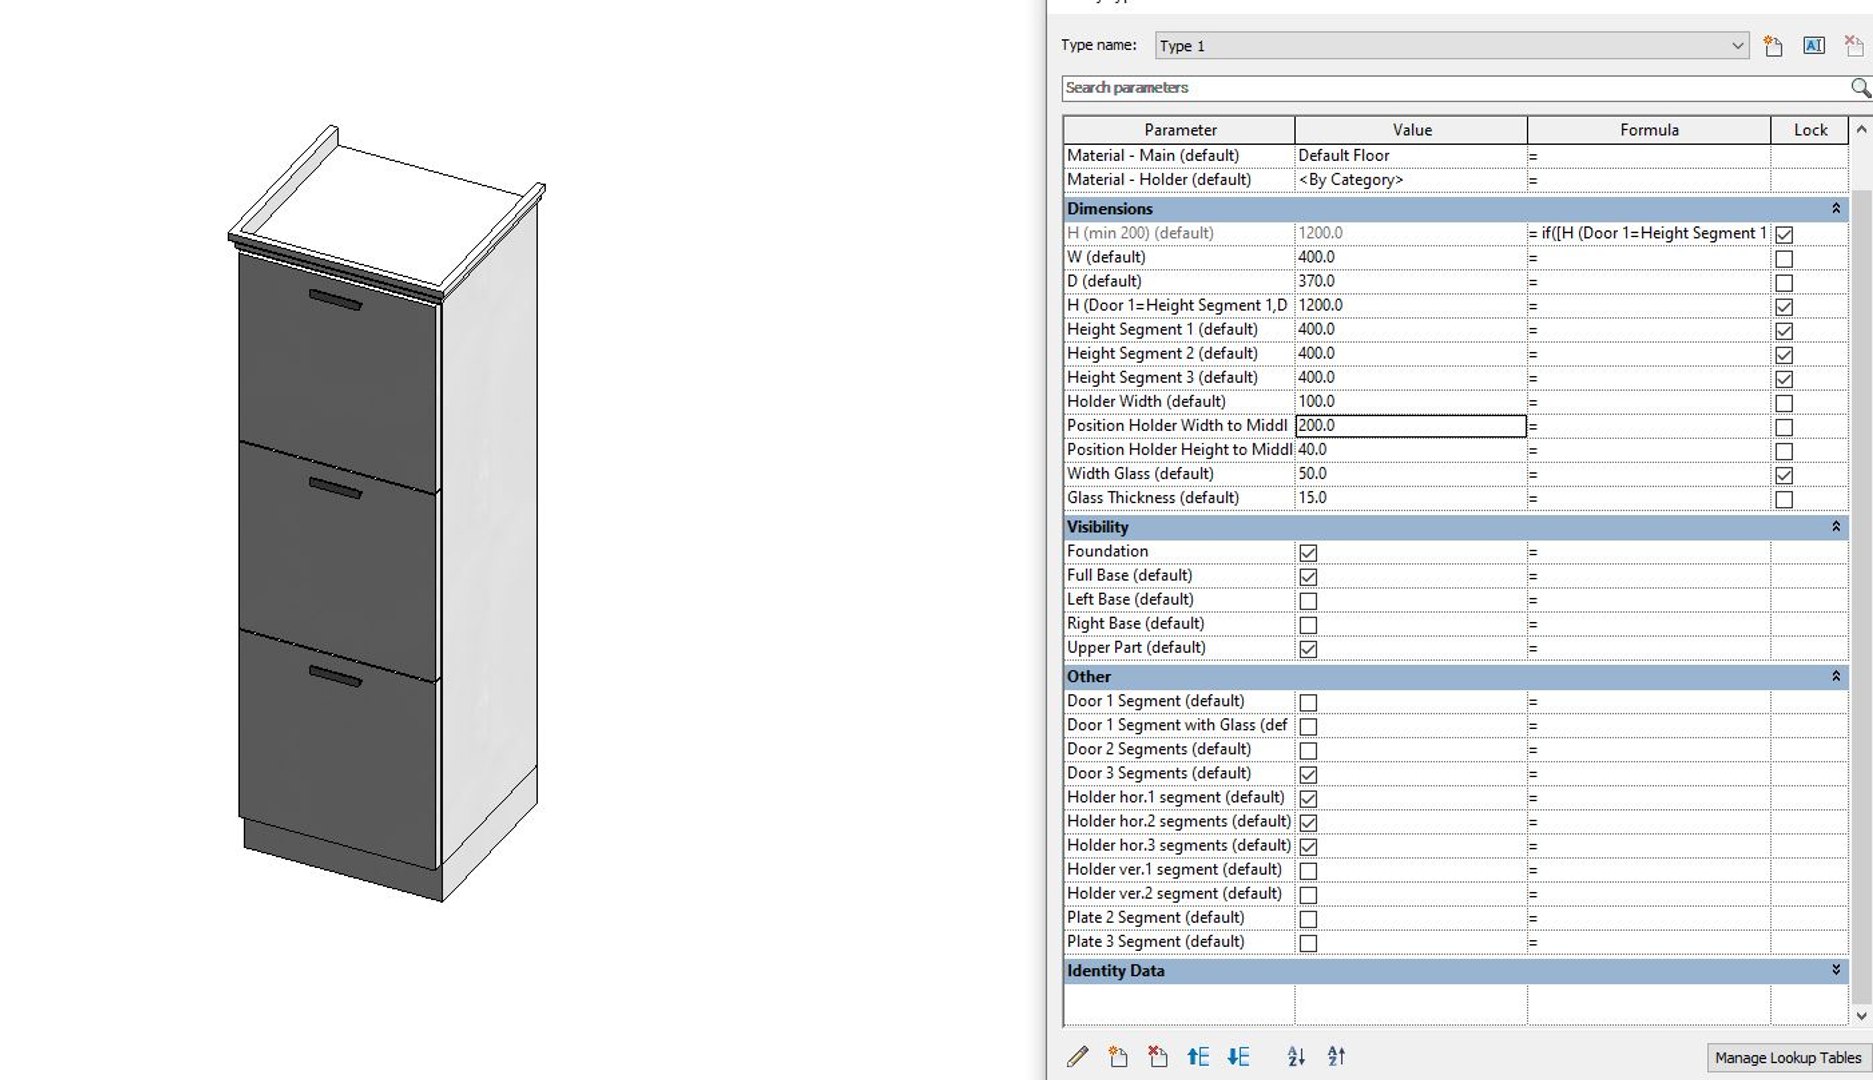This screenshot has width=1873, height=1080.
Task: Toggle lock for D (default) parameter
Action: 1784,282
